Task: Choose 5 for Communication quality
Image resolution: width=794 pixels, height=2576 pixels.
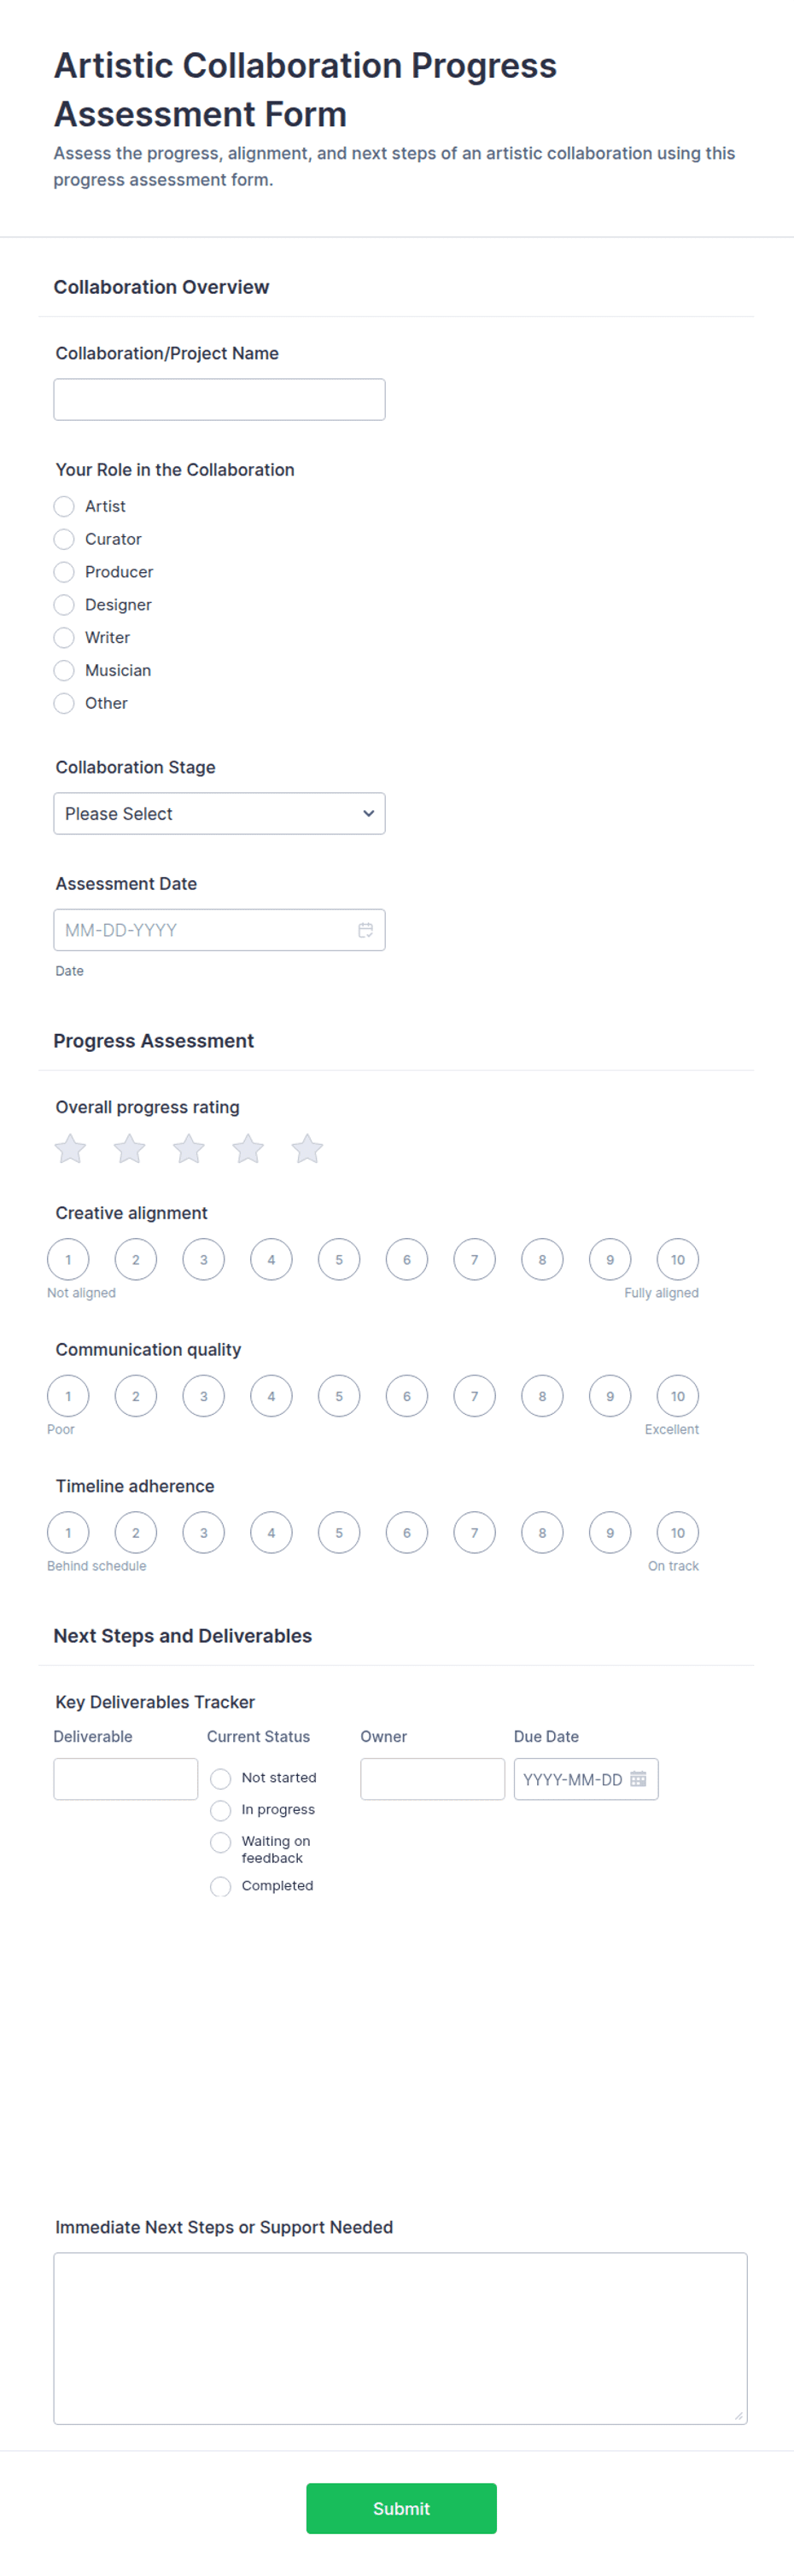Action: [x=339, y=1396]
